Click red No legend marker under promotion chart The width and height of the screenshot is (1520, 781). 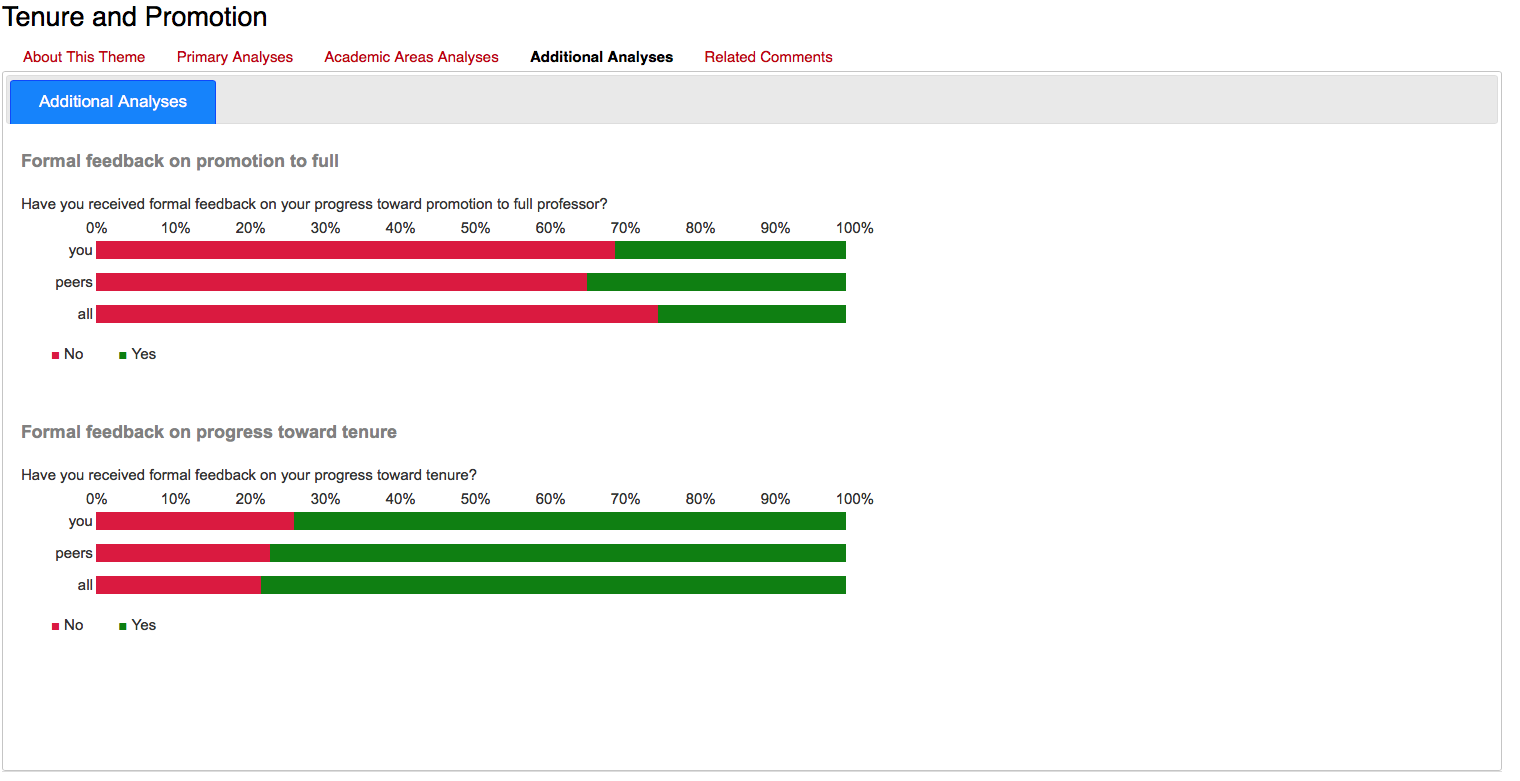click(x=56, y=355)
